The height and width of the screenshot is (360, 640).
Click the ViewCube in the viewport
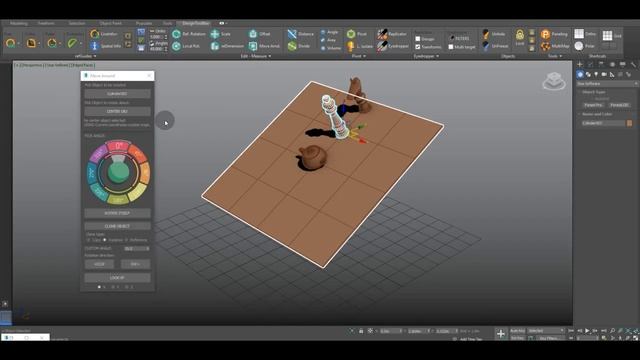pos(554,81)
